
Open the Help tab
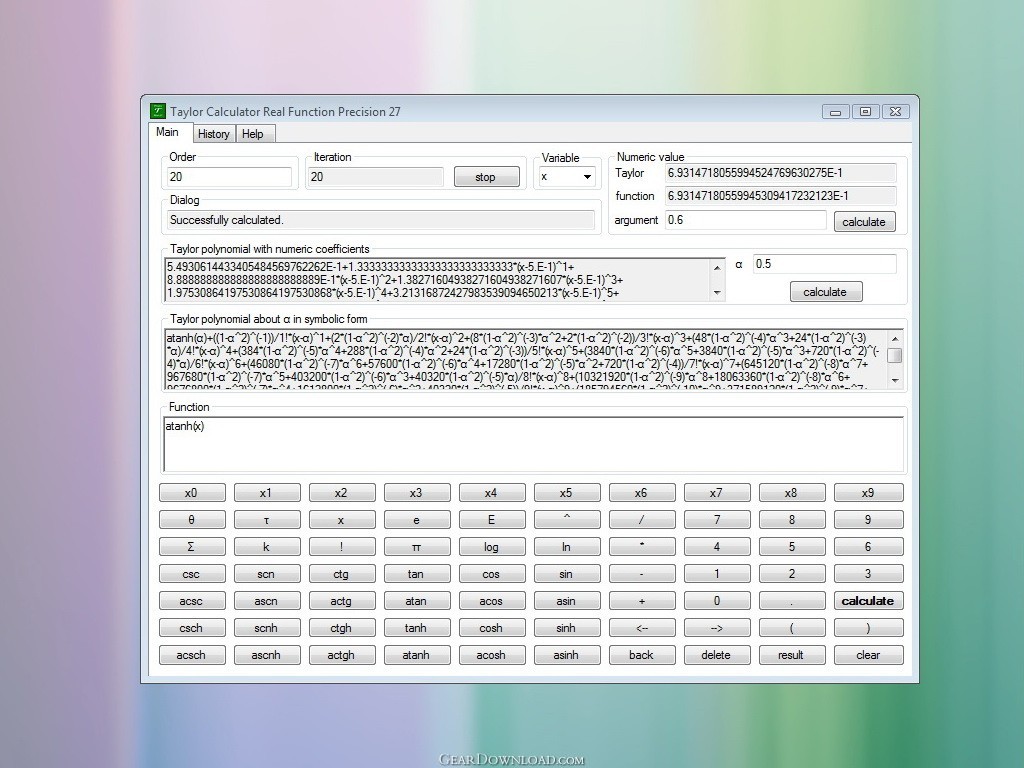[253, 134]
